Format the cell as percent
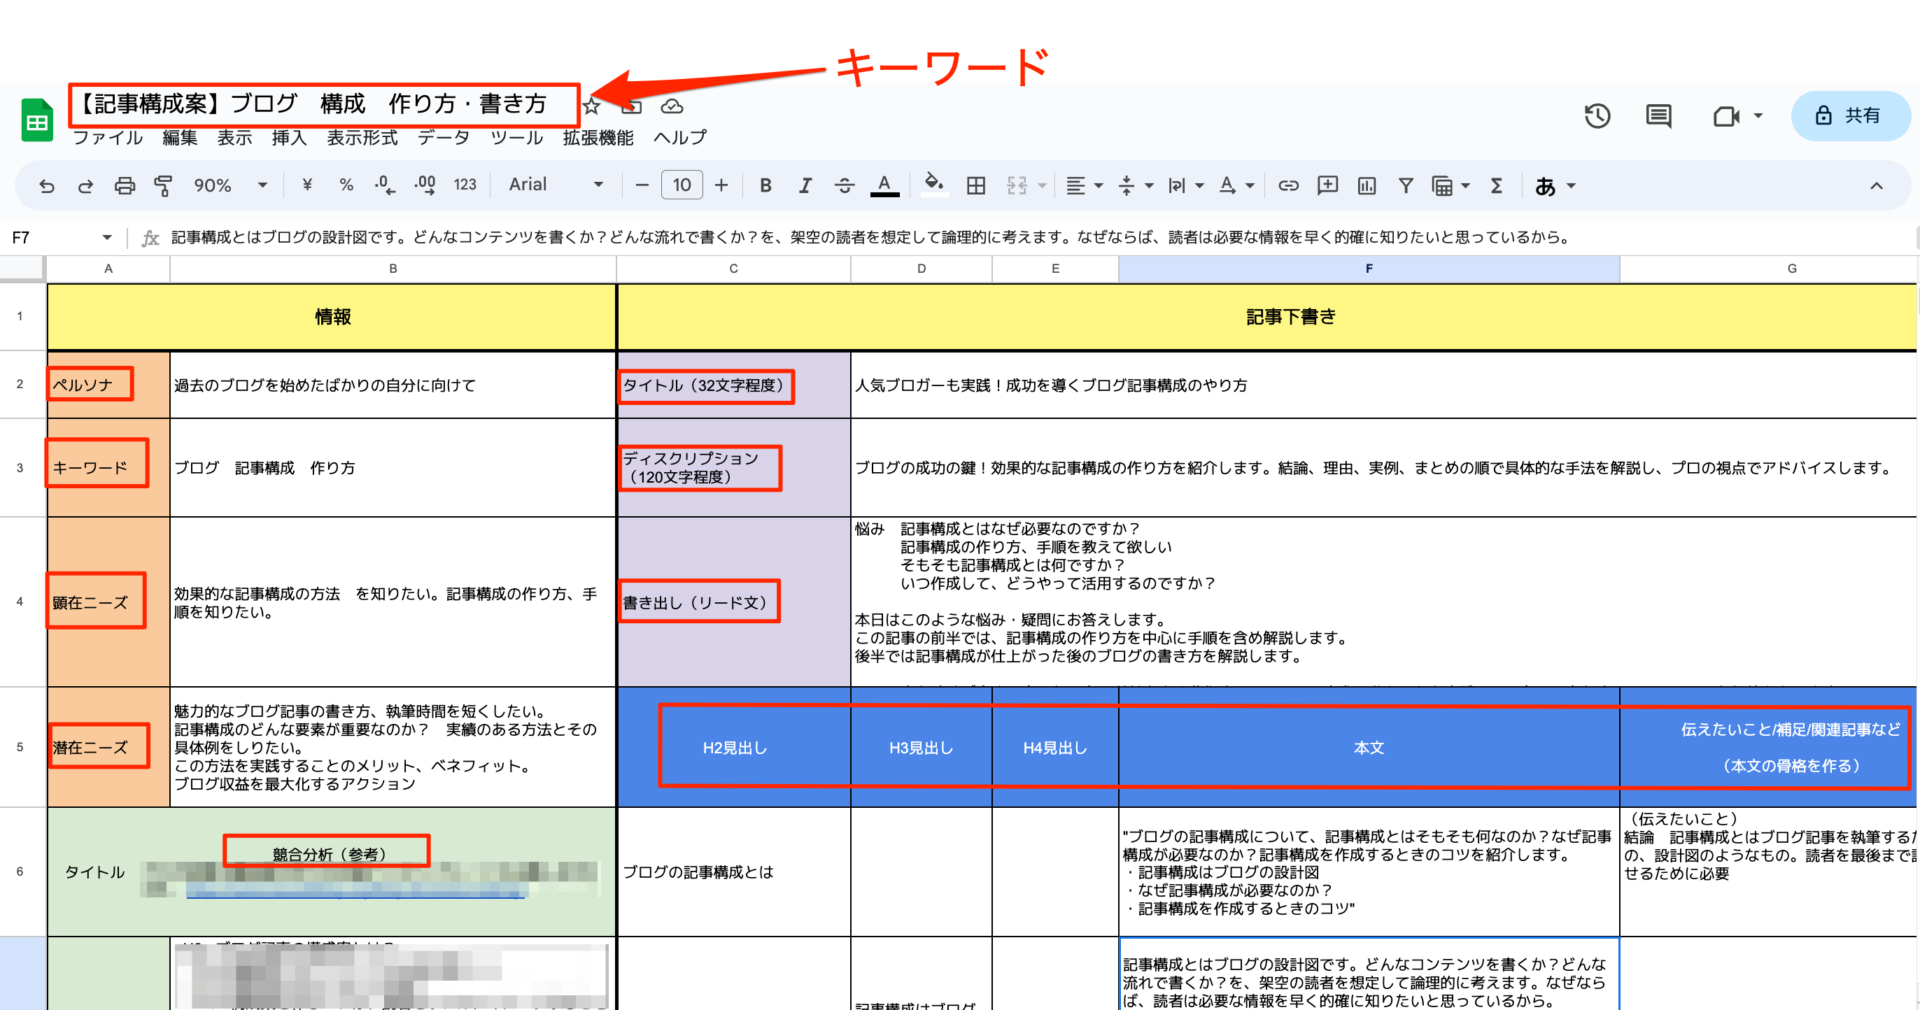Image resolution: width=1920 pixels, height=1010 pixels. 346,185
